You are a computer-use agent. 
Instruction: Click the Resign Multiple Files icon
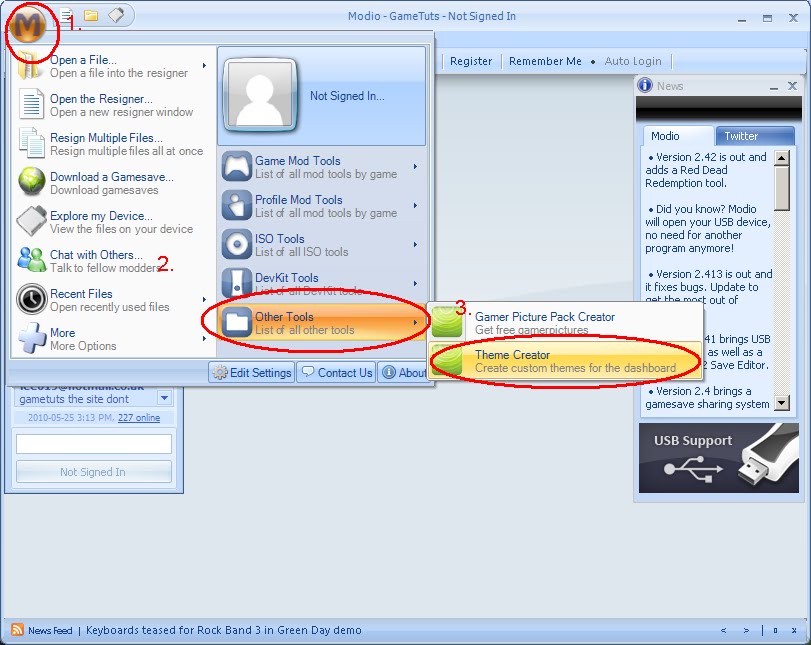(32, 143)
